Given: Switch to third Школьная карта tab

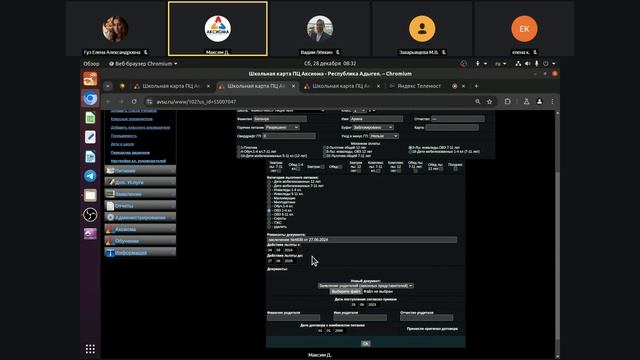Looking at the screenshot, I should click(342, 86).
